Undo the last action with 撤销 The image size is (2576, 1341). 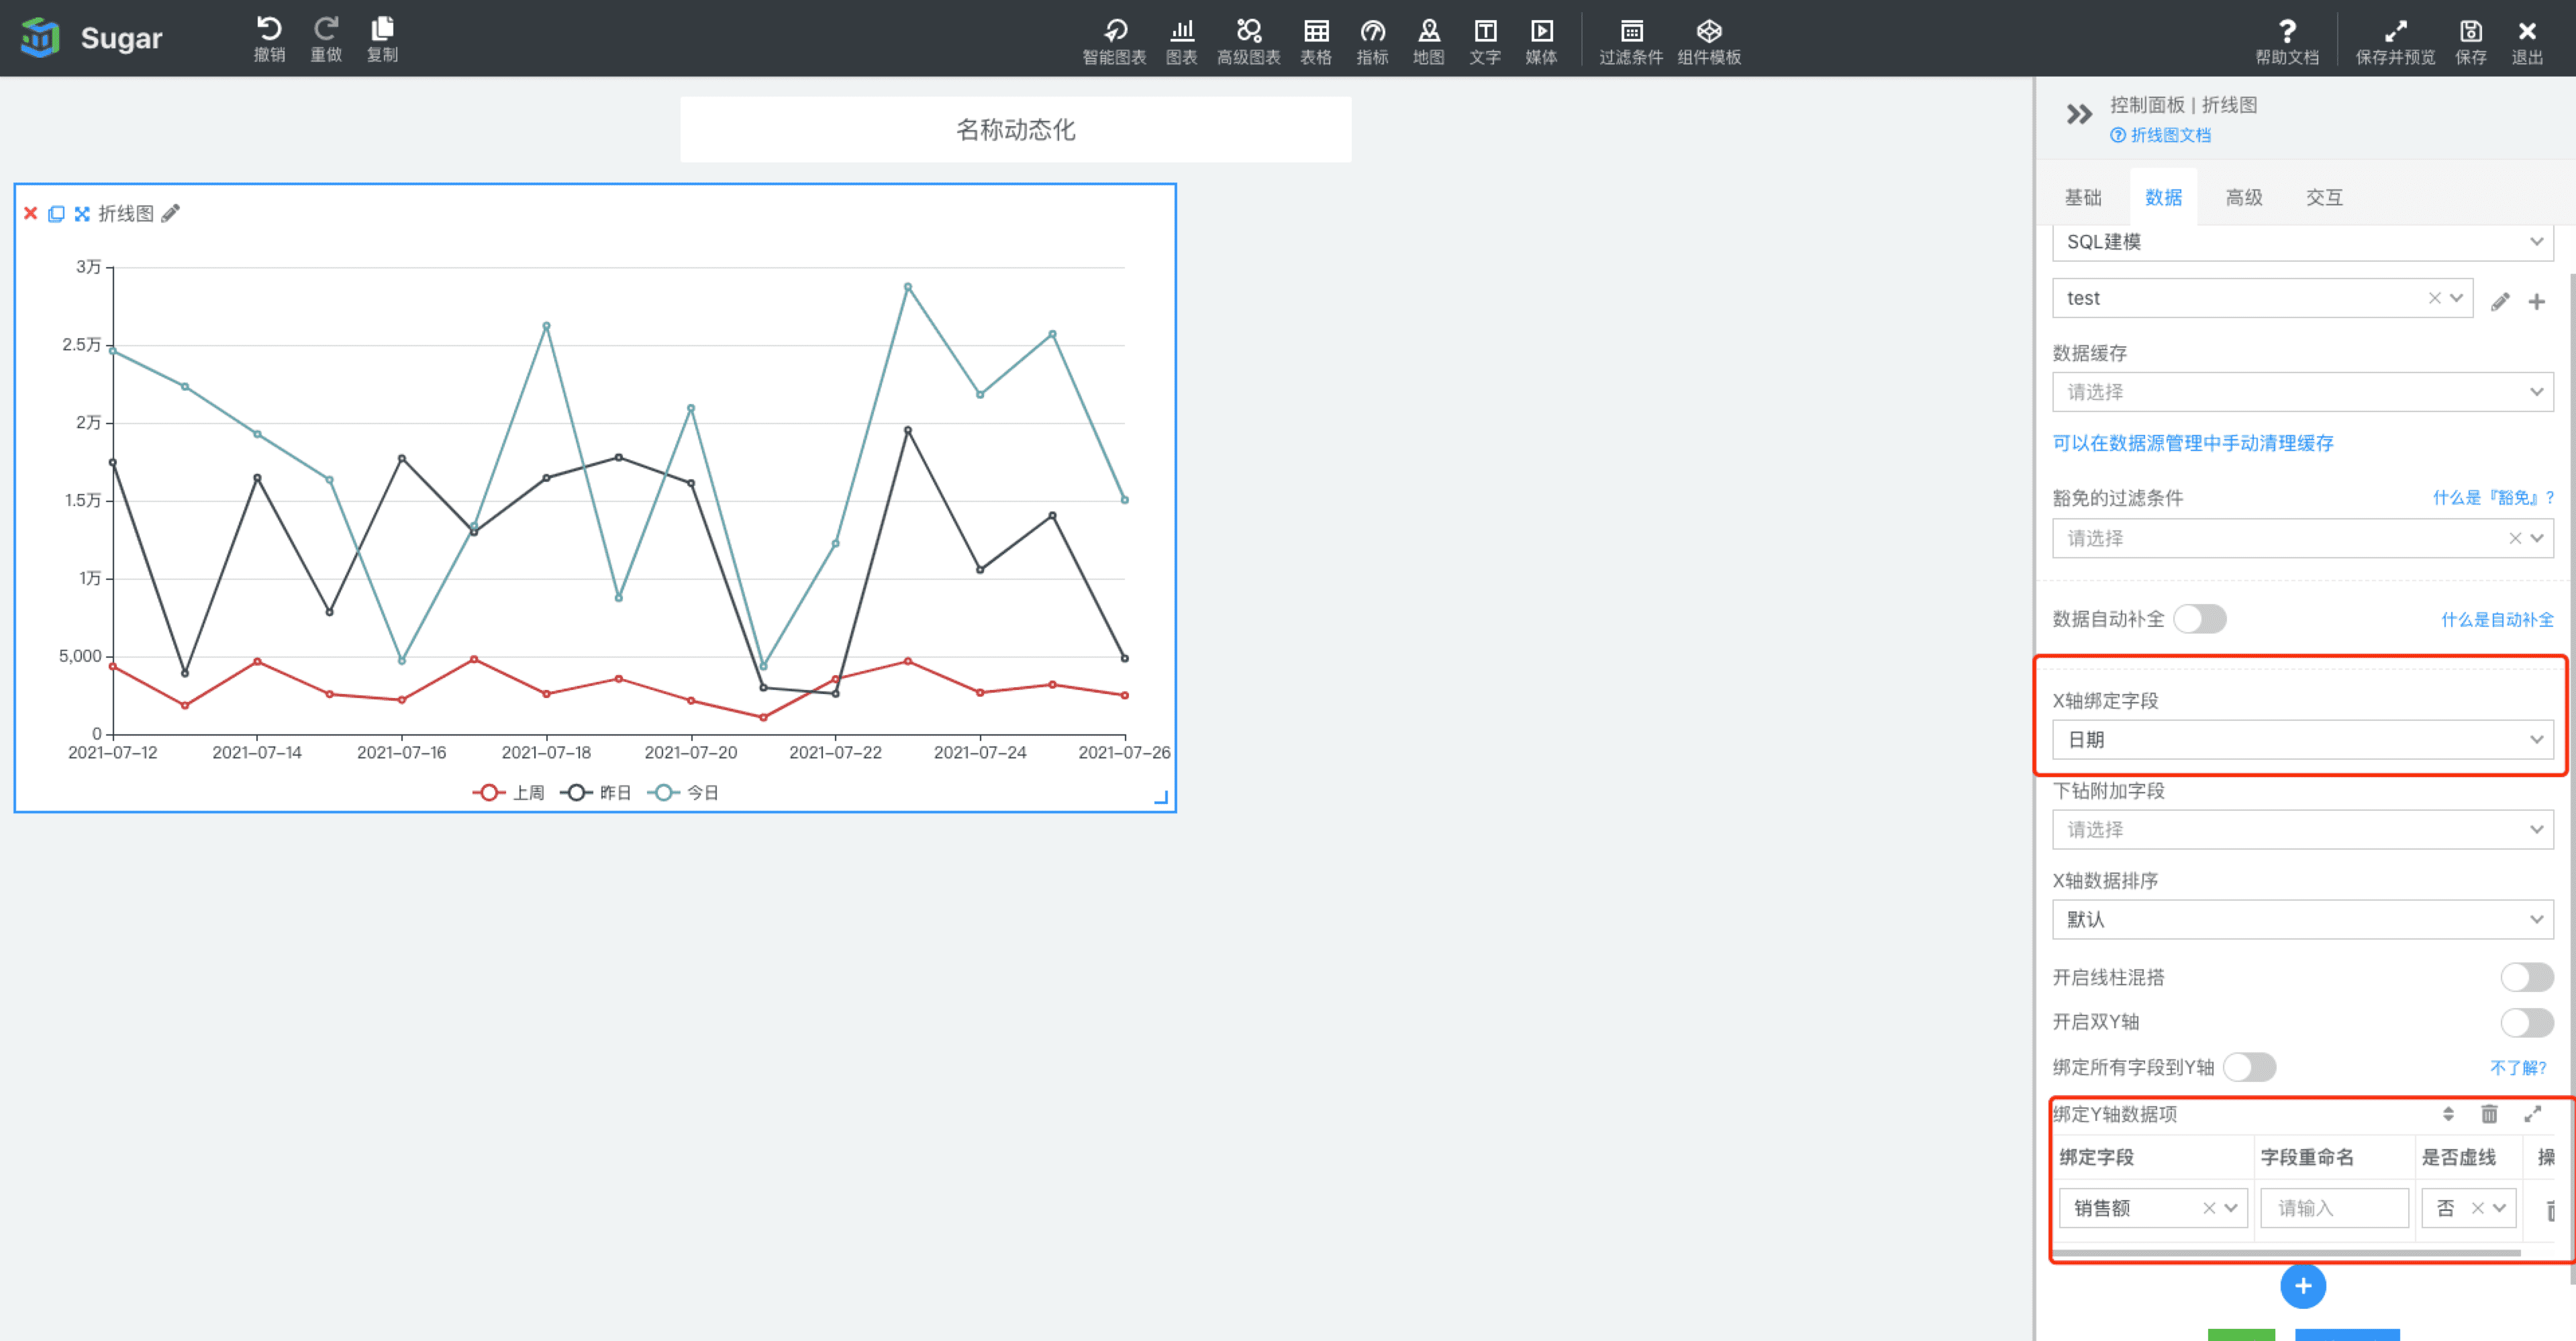269,40
